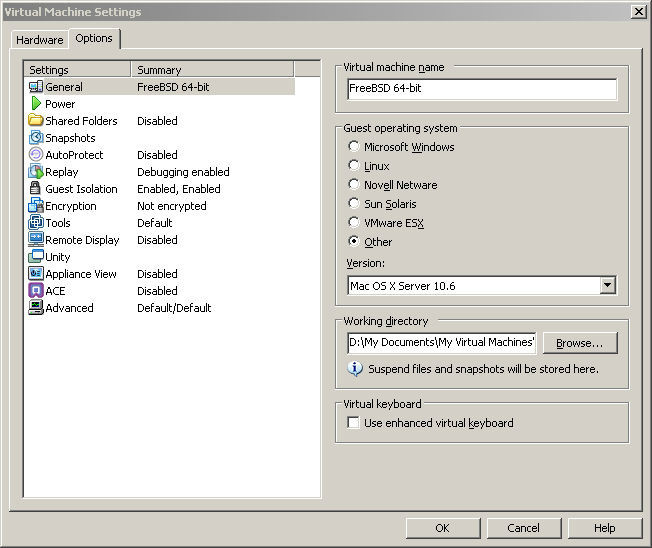Click the Mac OS X Server 10.6 combo box
This screenshot has width=652, height=548.
pyautogui.click(x=482, y=286)
